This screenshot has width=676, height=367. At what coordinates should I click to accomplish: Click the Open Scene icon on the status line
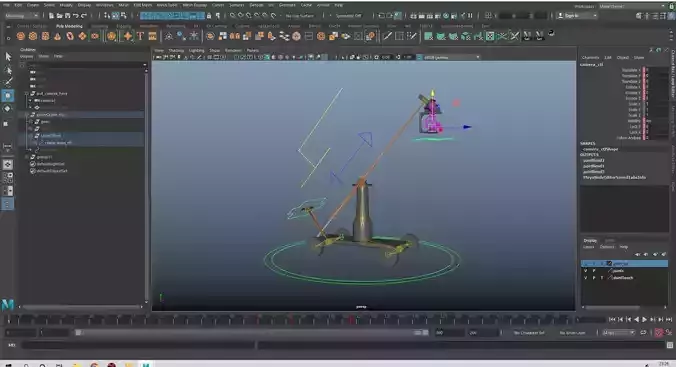coord(59,16)
